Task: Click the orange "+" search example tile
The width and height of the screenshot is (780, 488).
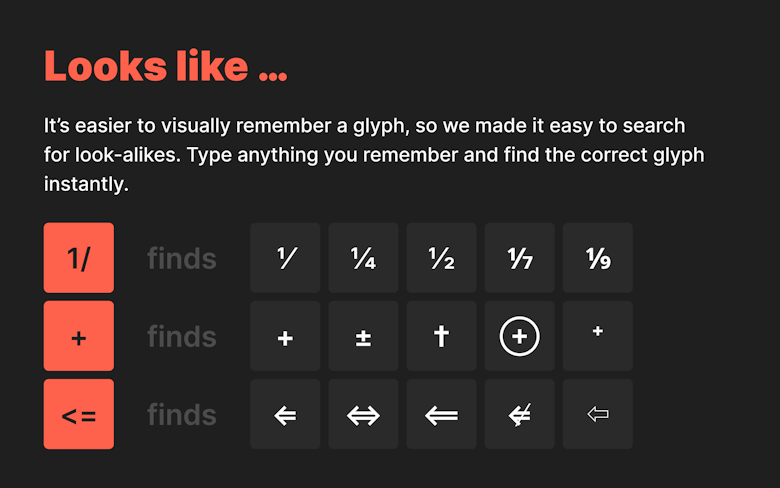Action: click(79, 336)
